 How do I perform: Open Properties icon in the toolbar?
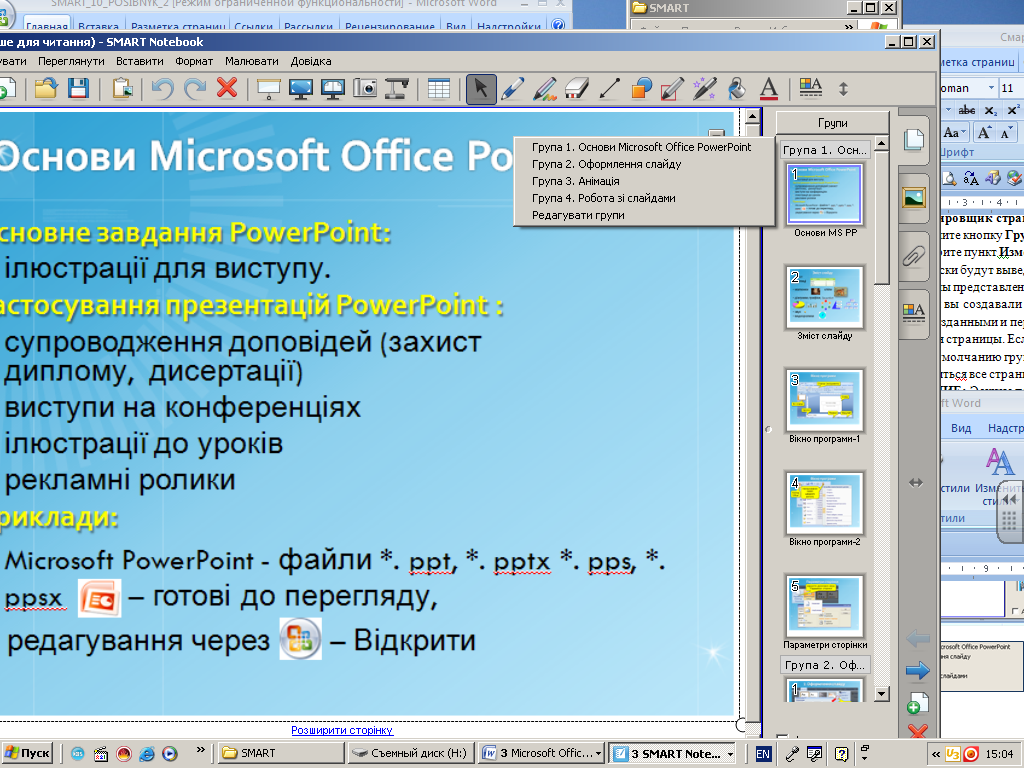click(810, 87)
